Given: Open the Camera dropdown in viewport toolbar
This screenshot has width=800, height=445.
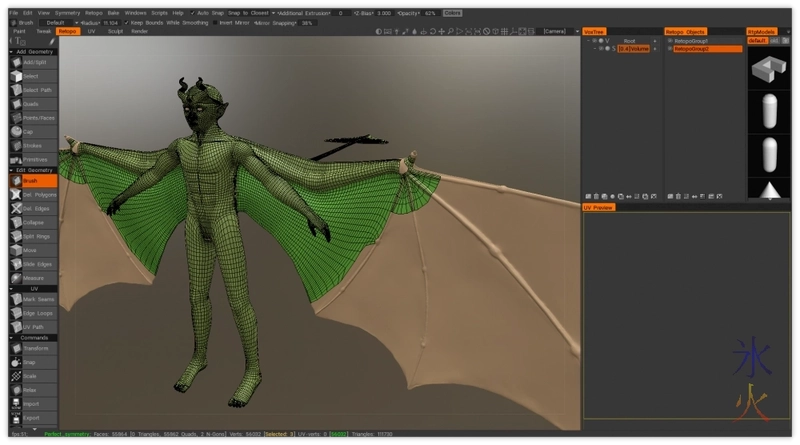Looking at the screenshot, I should (x=556, y=31).
